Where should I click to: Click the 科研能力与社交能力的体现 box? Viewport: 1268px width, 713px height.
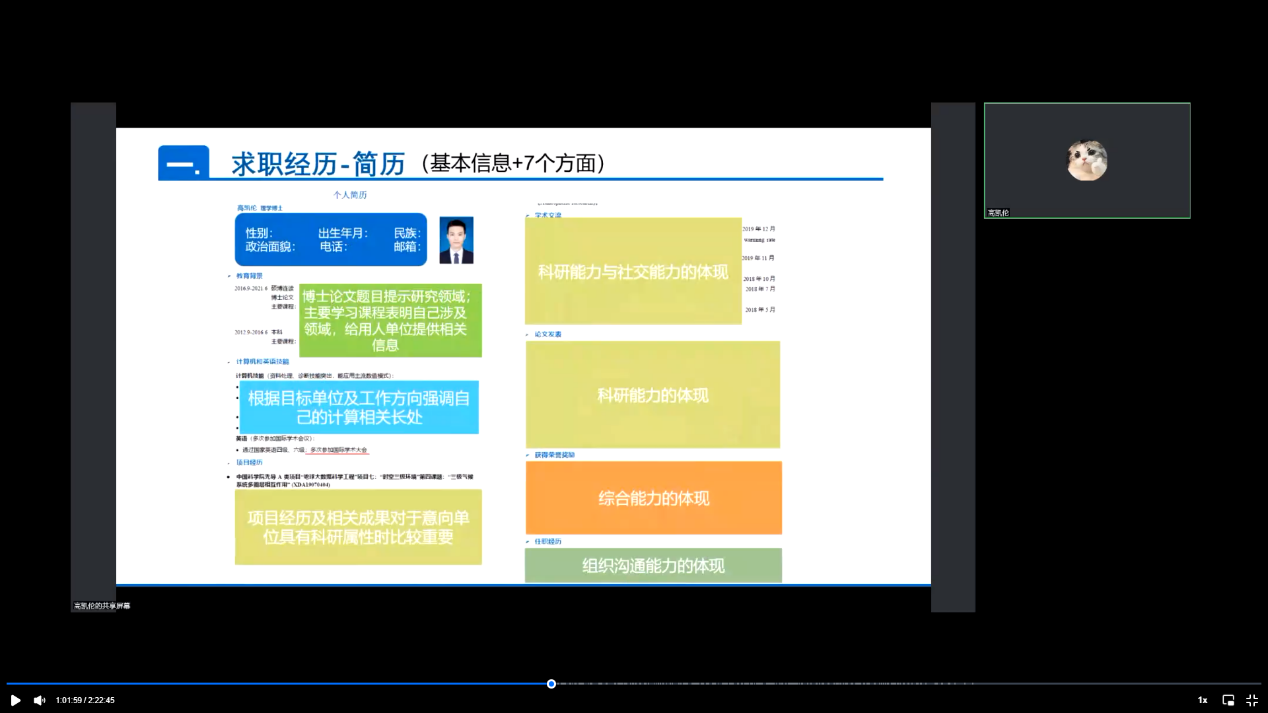click(633, 271)
